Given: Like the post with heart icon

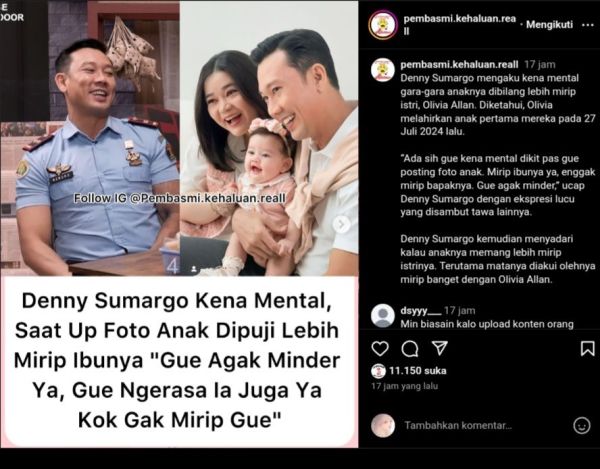Looking at the screenshot, I should pos(380,348).
